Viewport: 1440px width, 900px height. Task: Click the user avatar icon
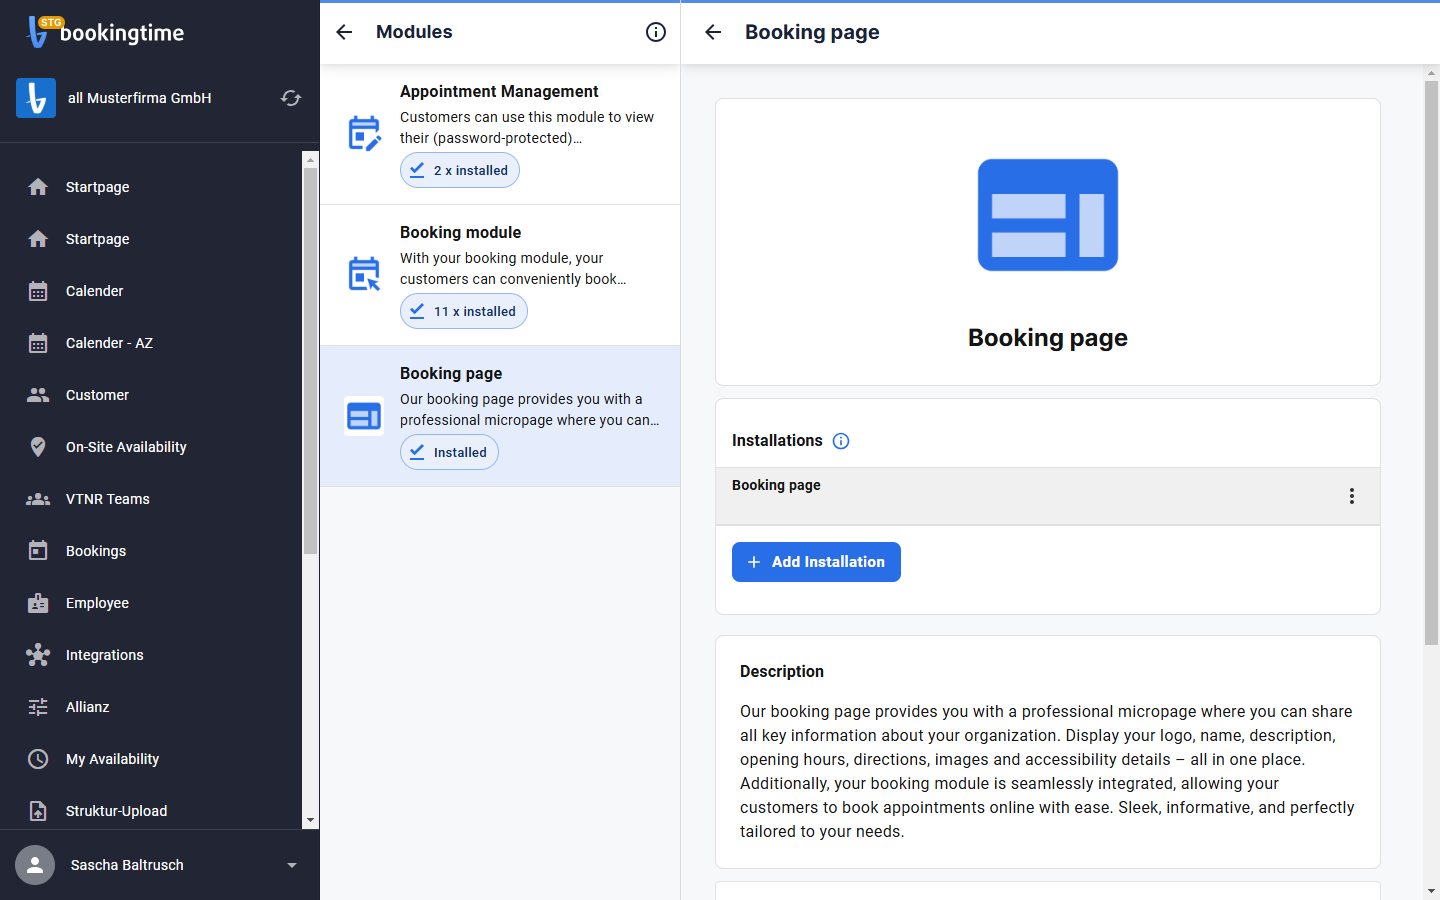[35, 865]
